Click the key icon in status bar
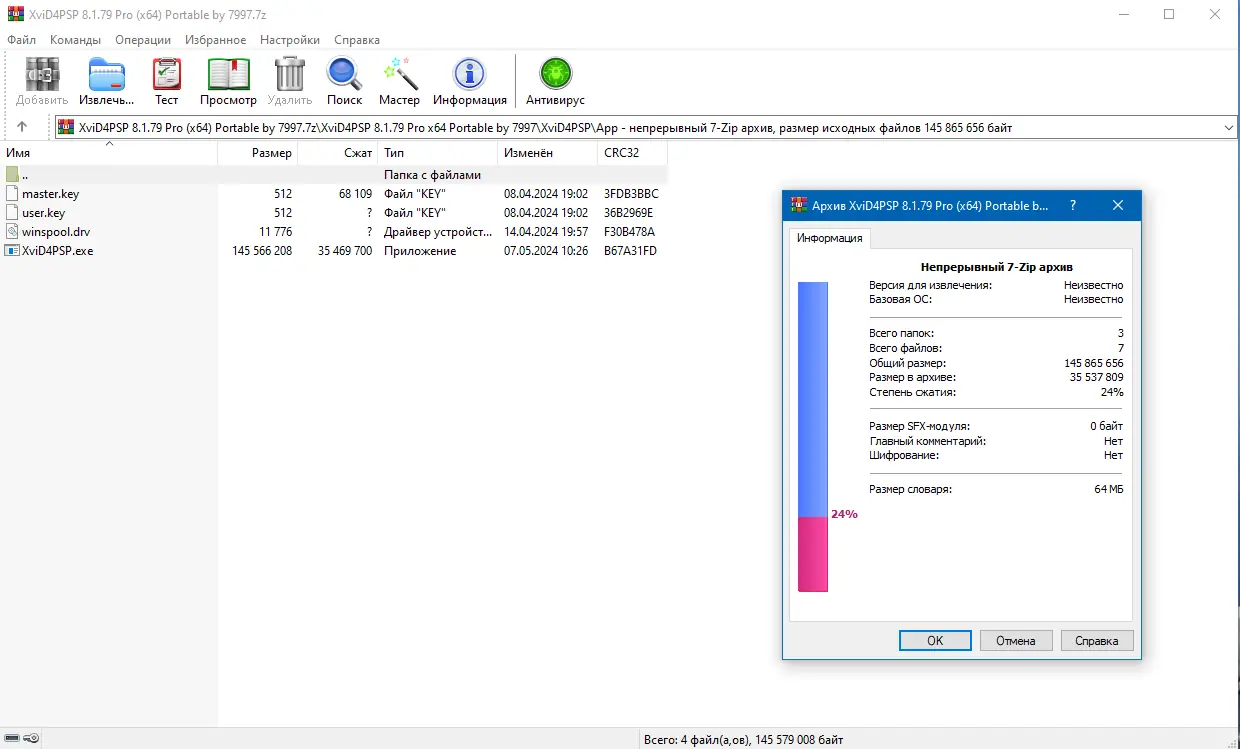 (x=30, y=738)
